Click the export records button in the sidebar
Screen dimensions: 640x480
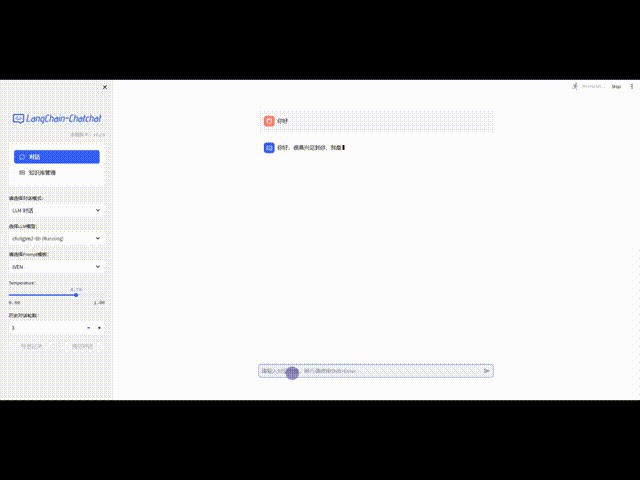pyautogui.click(x=31, y=346)
